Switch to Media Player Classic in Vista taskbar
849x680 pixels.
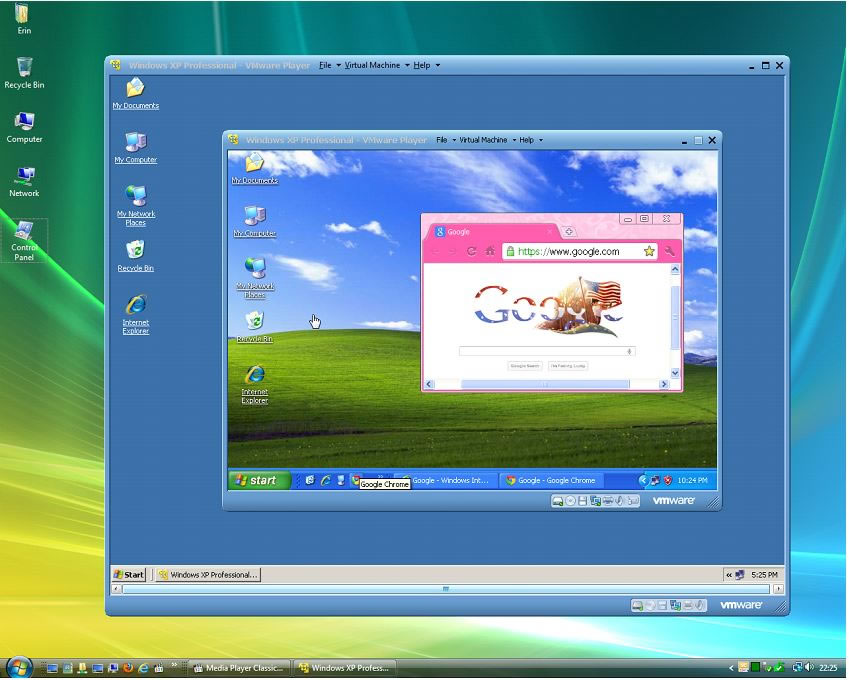[x=239, y=668]
